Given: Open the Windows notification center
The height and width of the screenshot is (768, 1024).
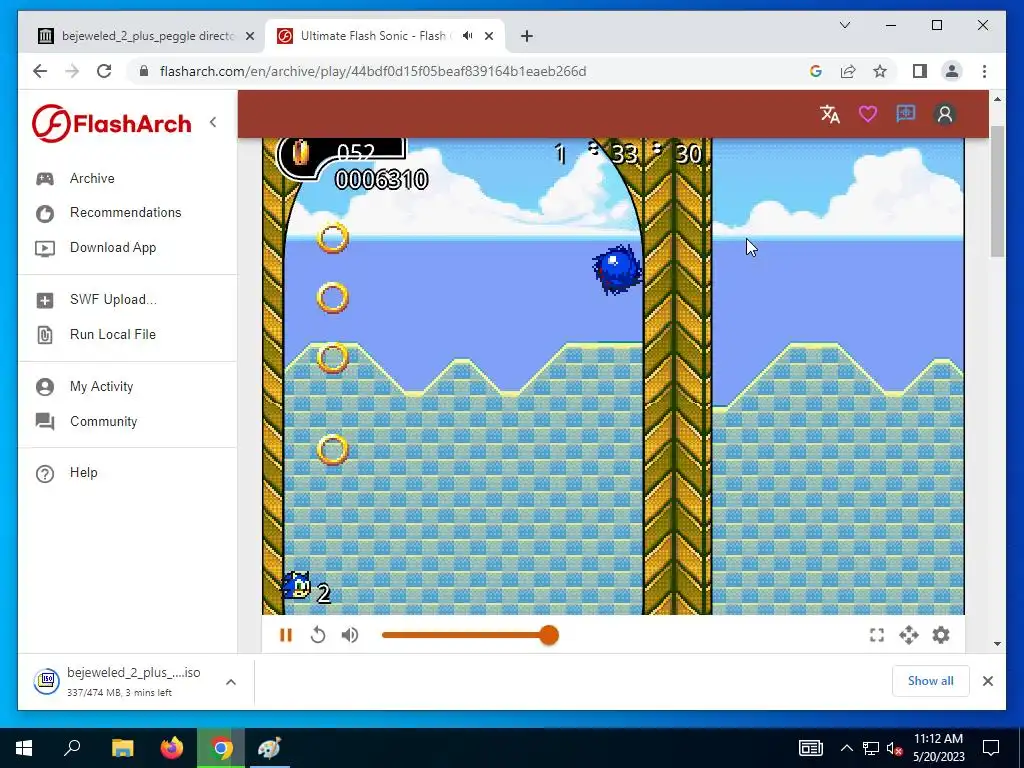Looking at the screenshot, I should point(991,748).
